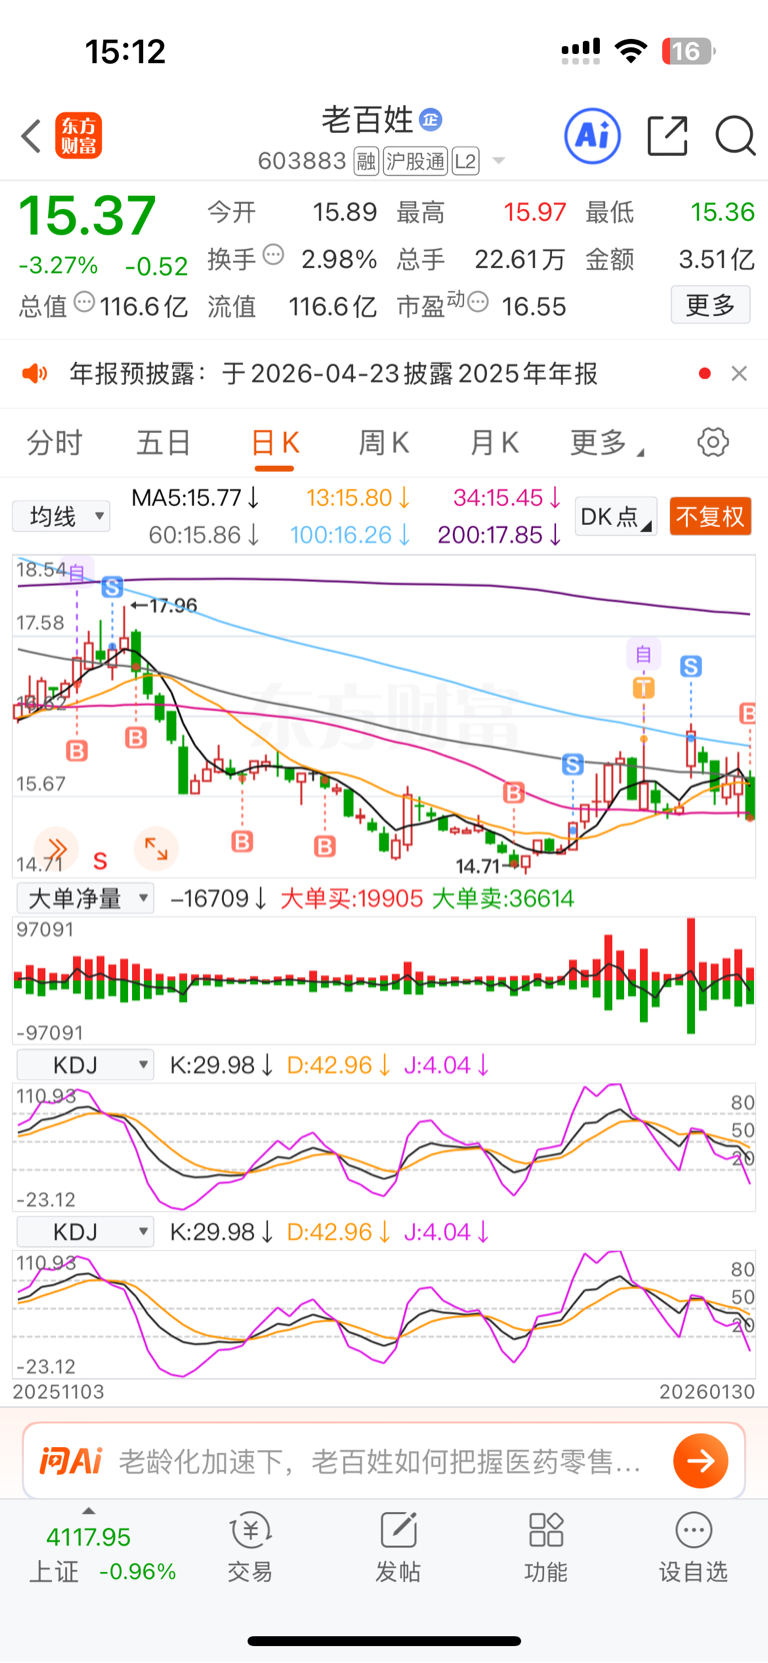
Task: Tap 设自选 watchlist icon
Action: [693, 1547]
